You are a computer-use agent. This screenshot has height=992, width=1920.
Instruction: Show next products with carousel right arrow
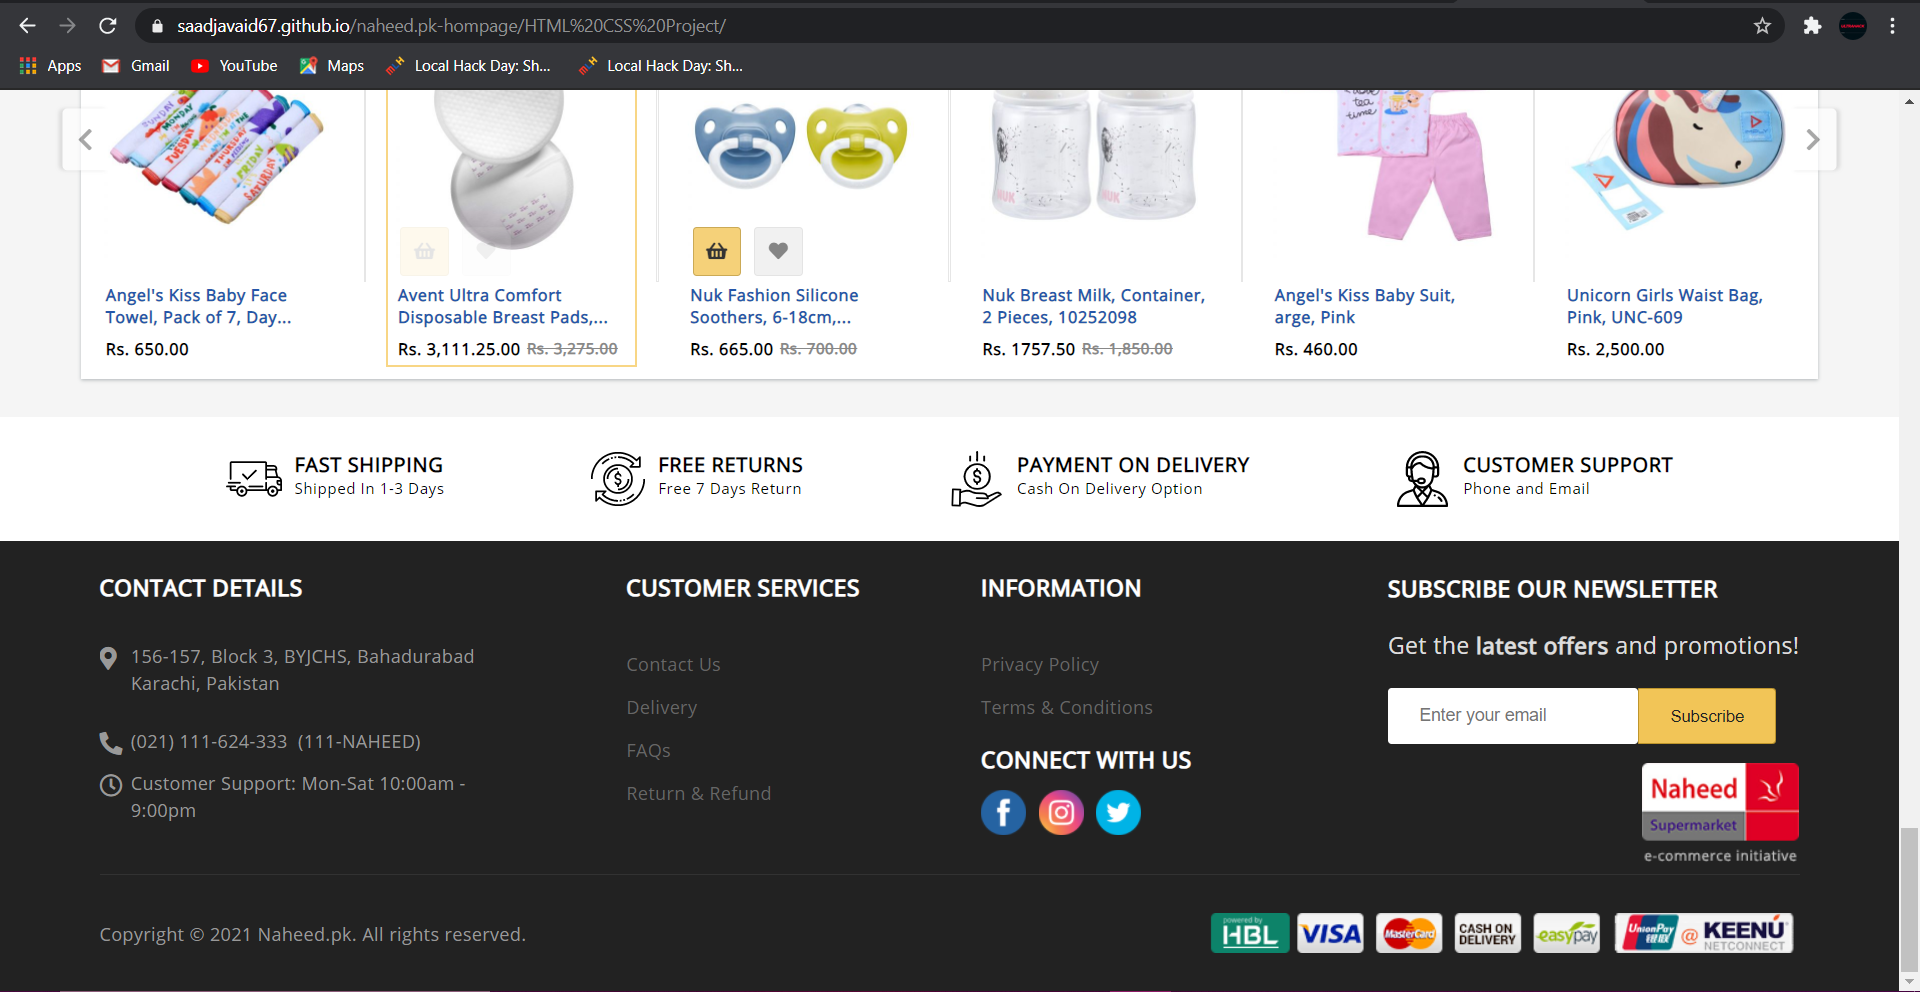[x=1813, y=140]
